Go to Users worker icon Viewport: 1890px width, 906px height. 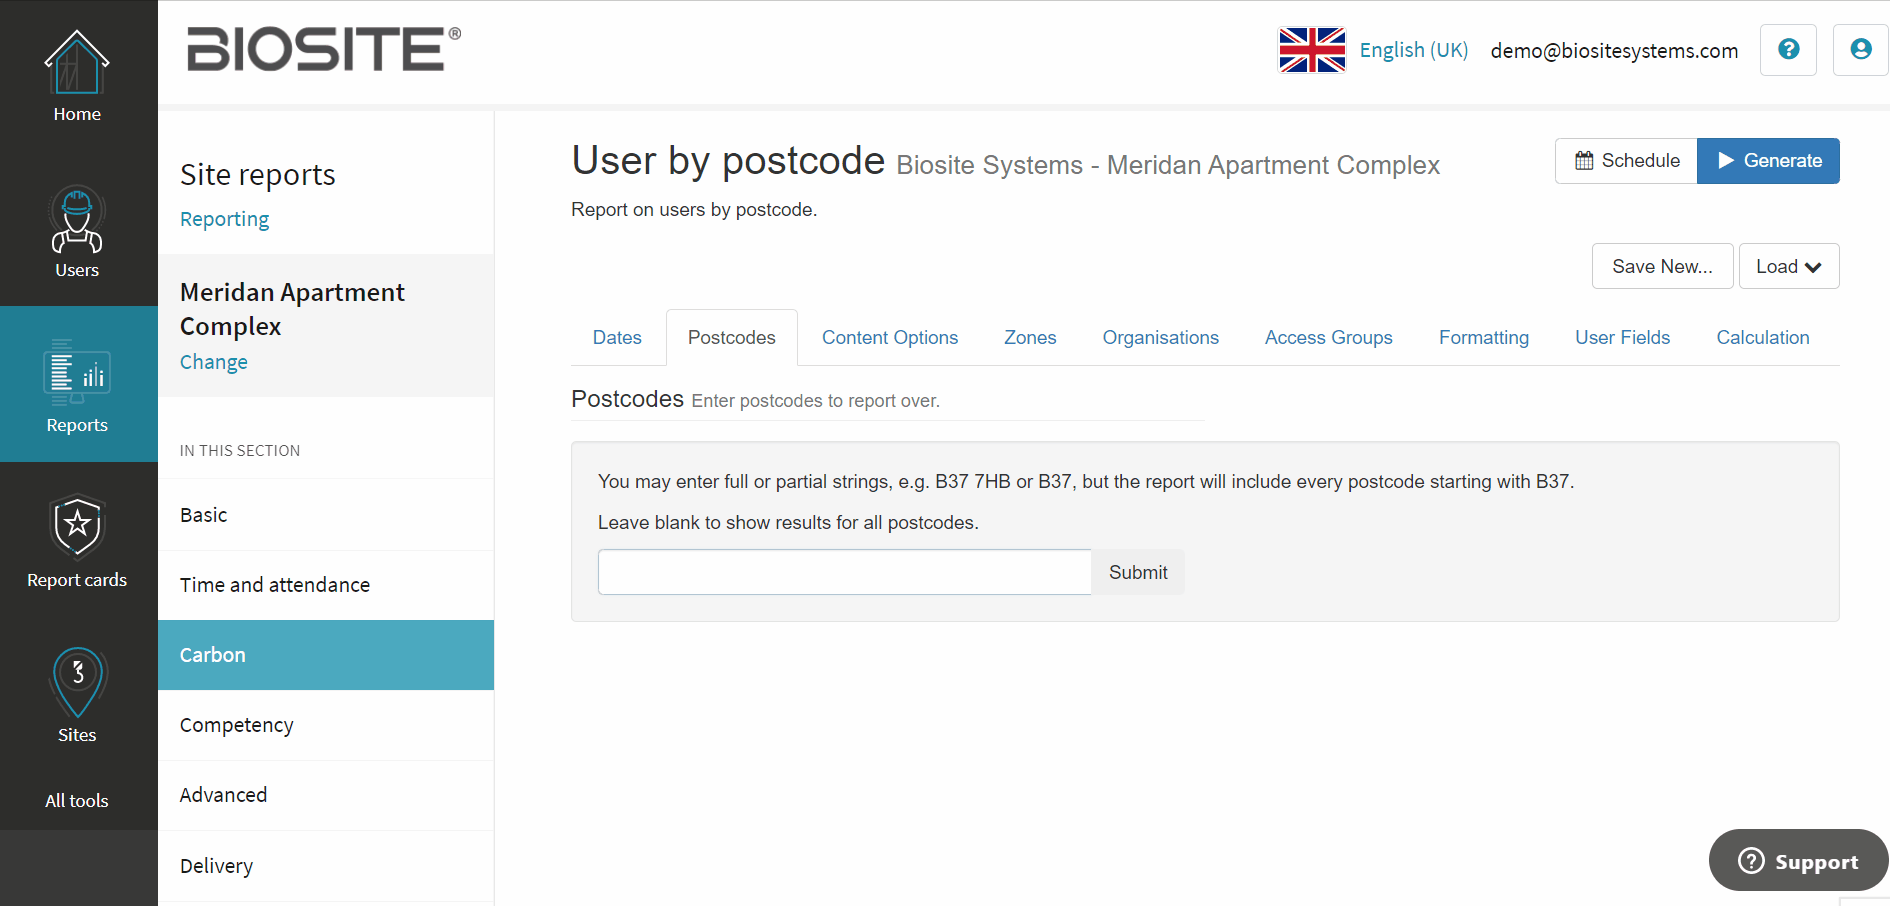[77, 219]
